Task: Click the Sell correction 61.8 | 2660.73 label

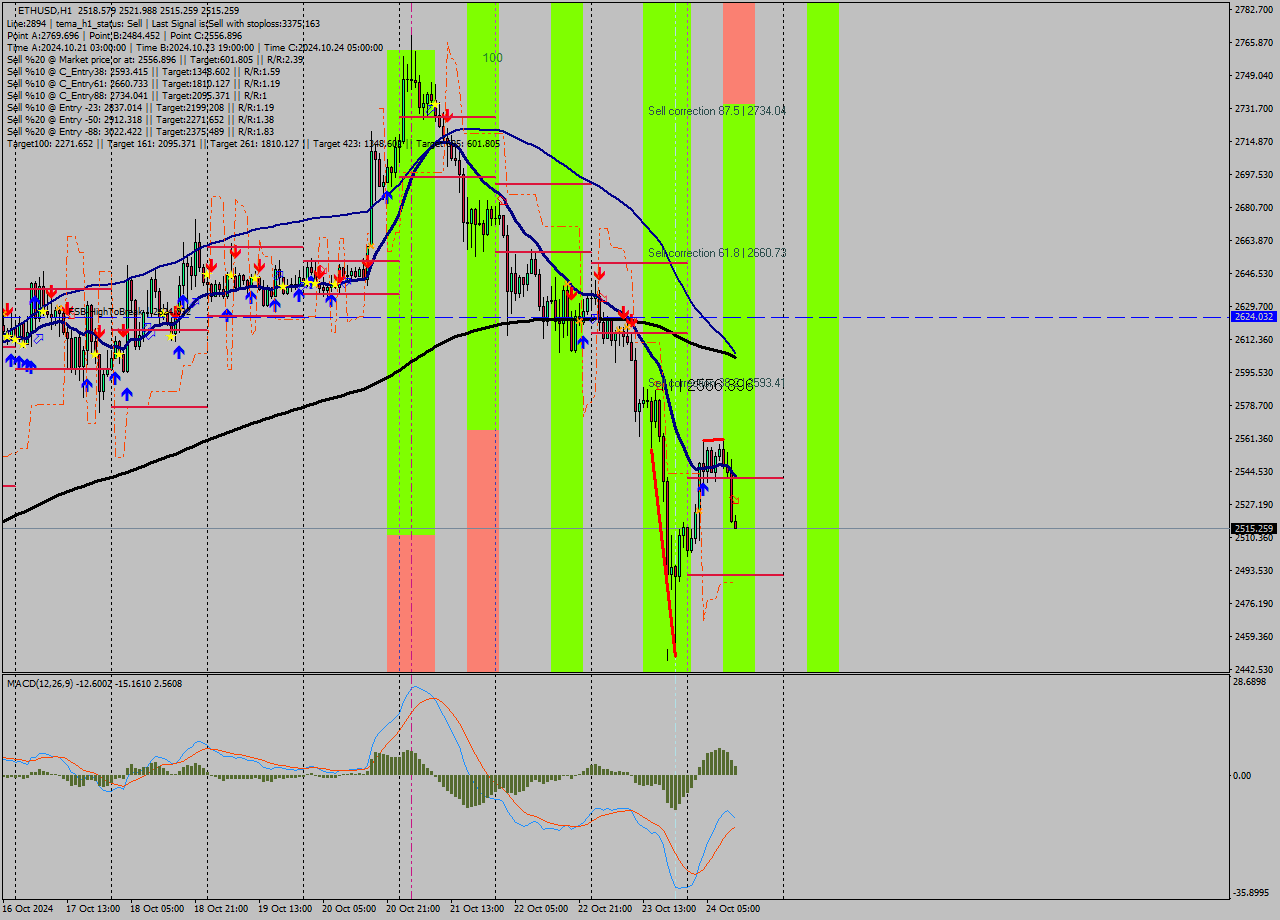Action: 716,253
